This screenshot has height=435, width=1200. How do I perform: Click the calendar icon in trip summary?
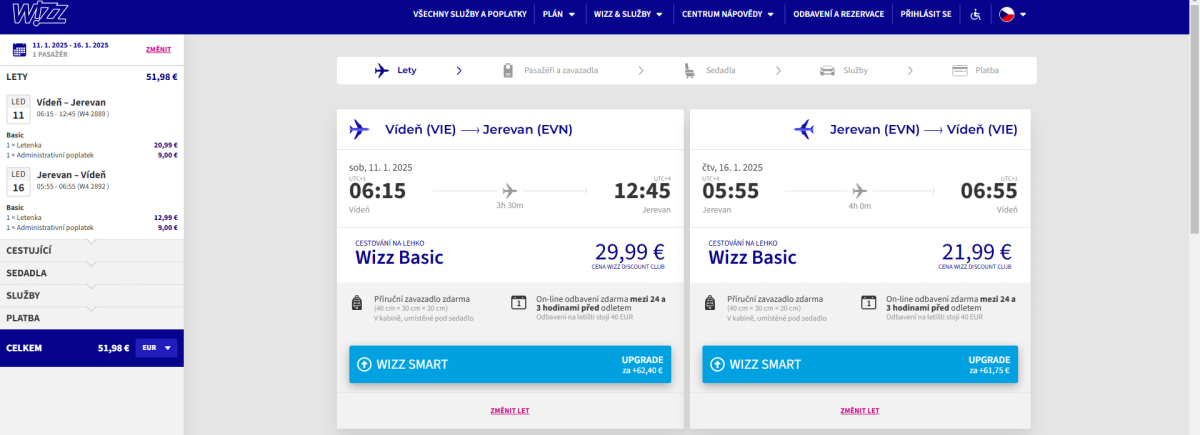(x=18, y=49)
